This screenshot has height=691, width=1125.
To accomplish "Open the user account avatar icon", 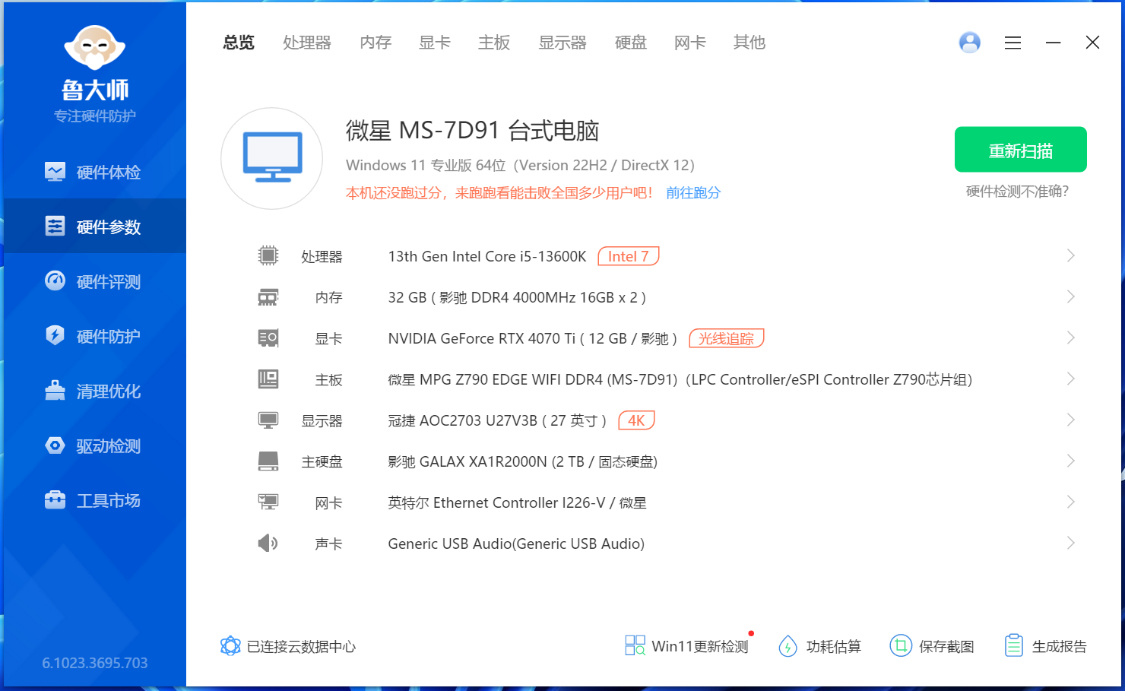I will pyautogui.click(x=969, y=42).
